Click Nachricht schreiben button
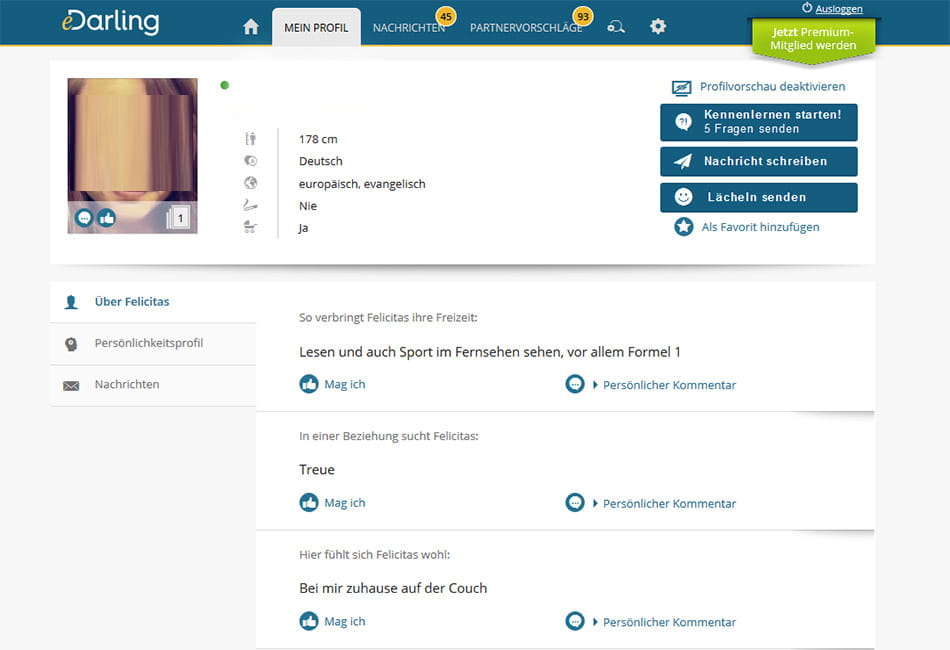 click(x=759, y=161)
